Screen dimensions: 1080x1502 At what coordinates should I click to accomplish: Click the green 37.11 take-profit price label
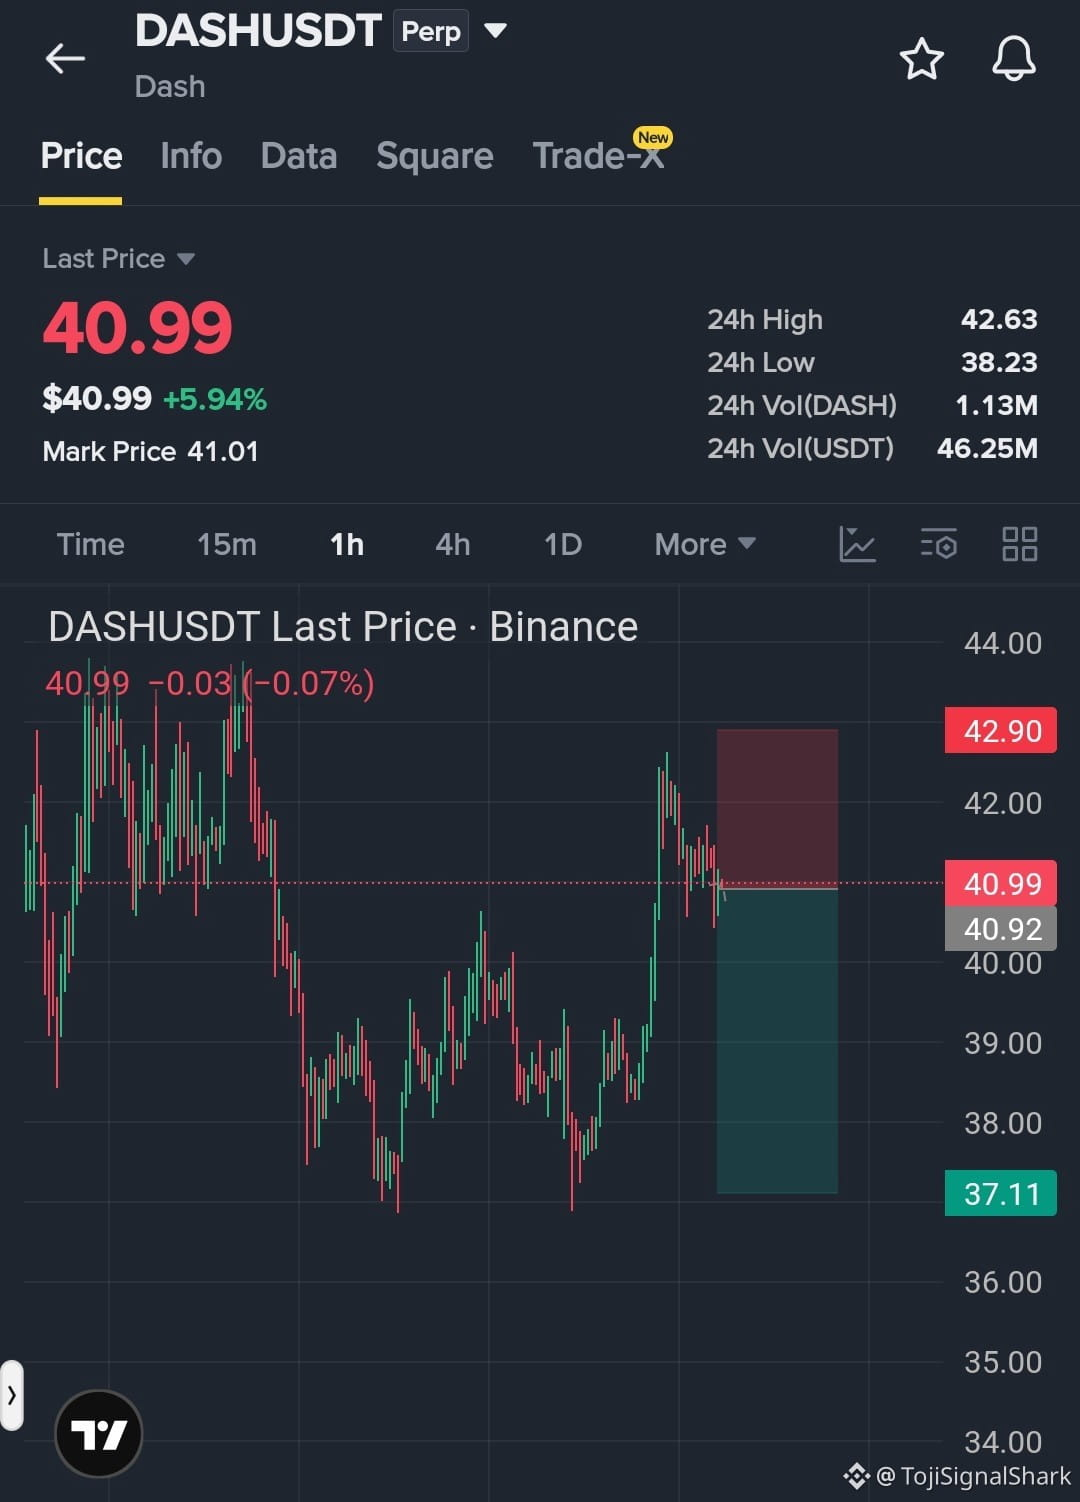coord(1000,1193)
